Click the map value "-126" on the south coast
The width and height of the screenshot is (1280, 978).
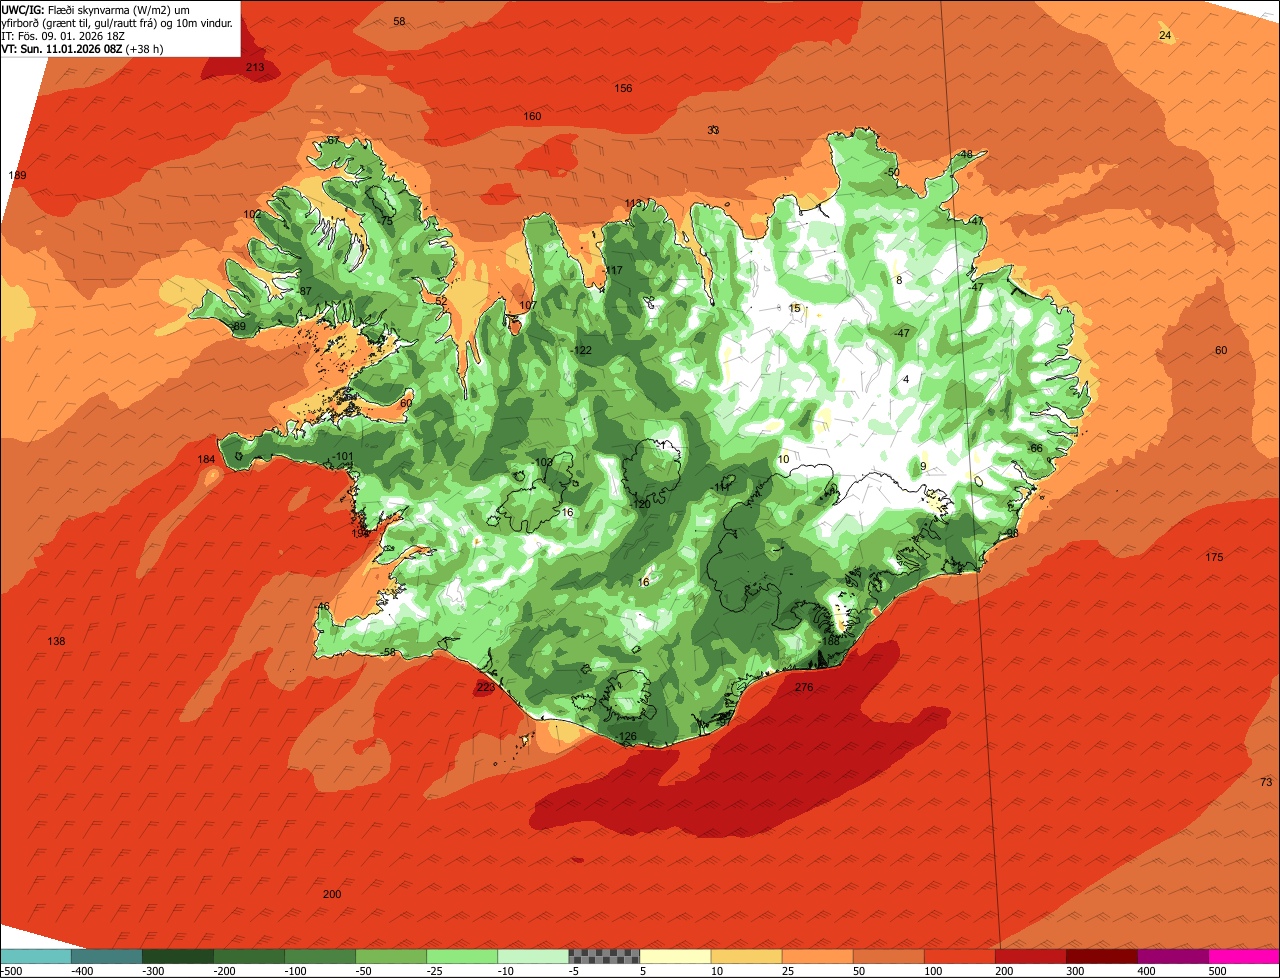pos(626,737)
